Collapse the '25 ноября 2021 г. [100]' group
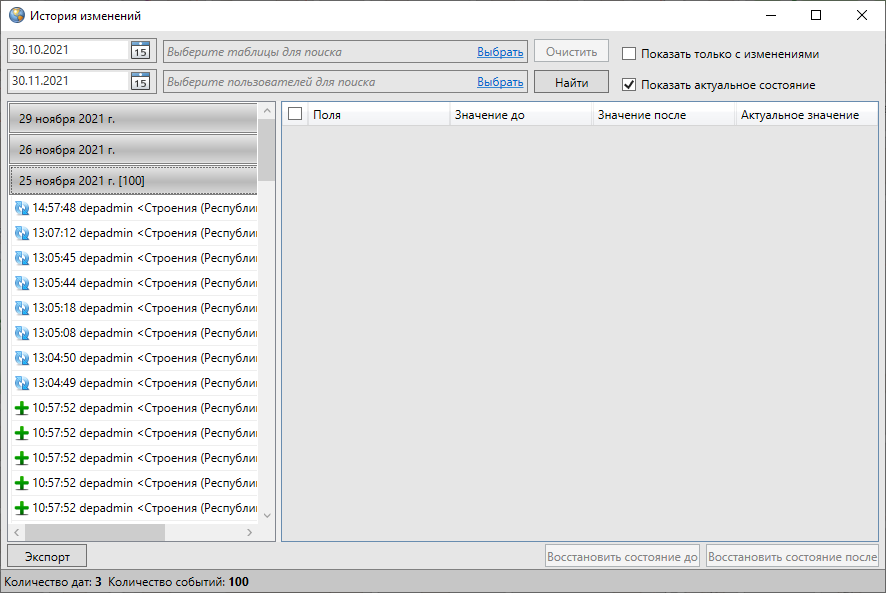 click(x=133, y=181)
